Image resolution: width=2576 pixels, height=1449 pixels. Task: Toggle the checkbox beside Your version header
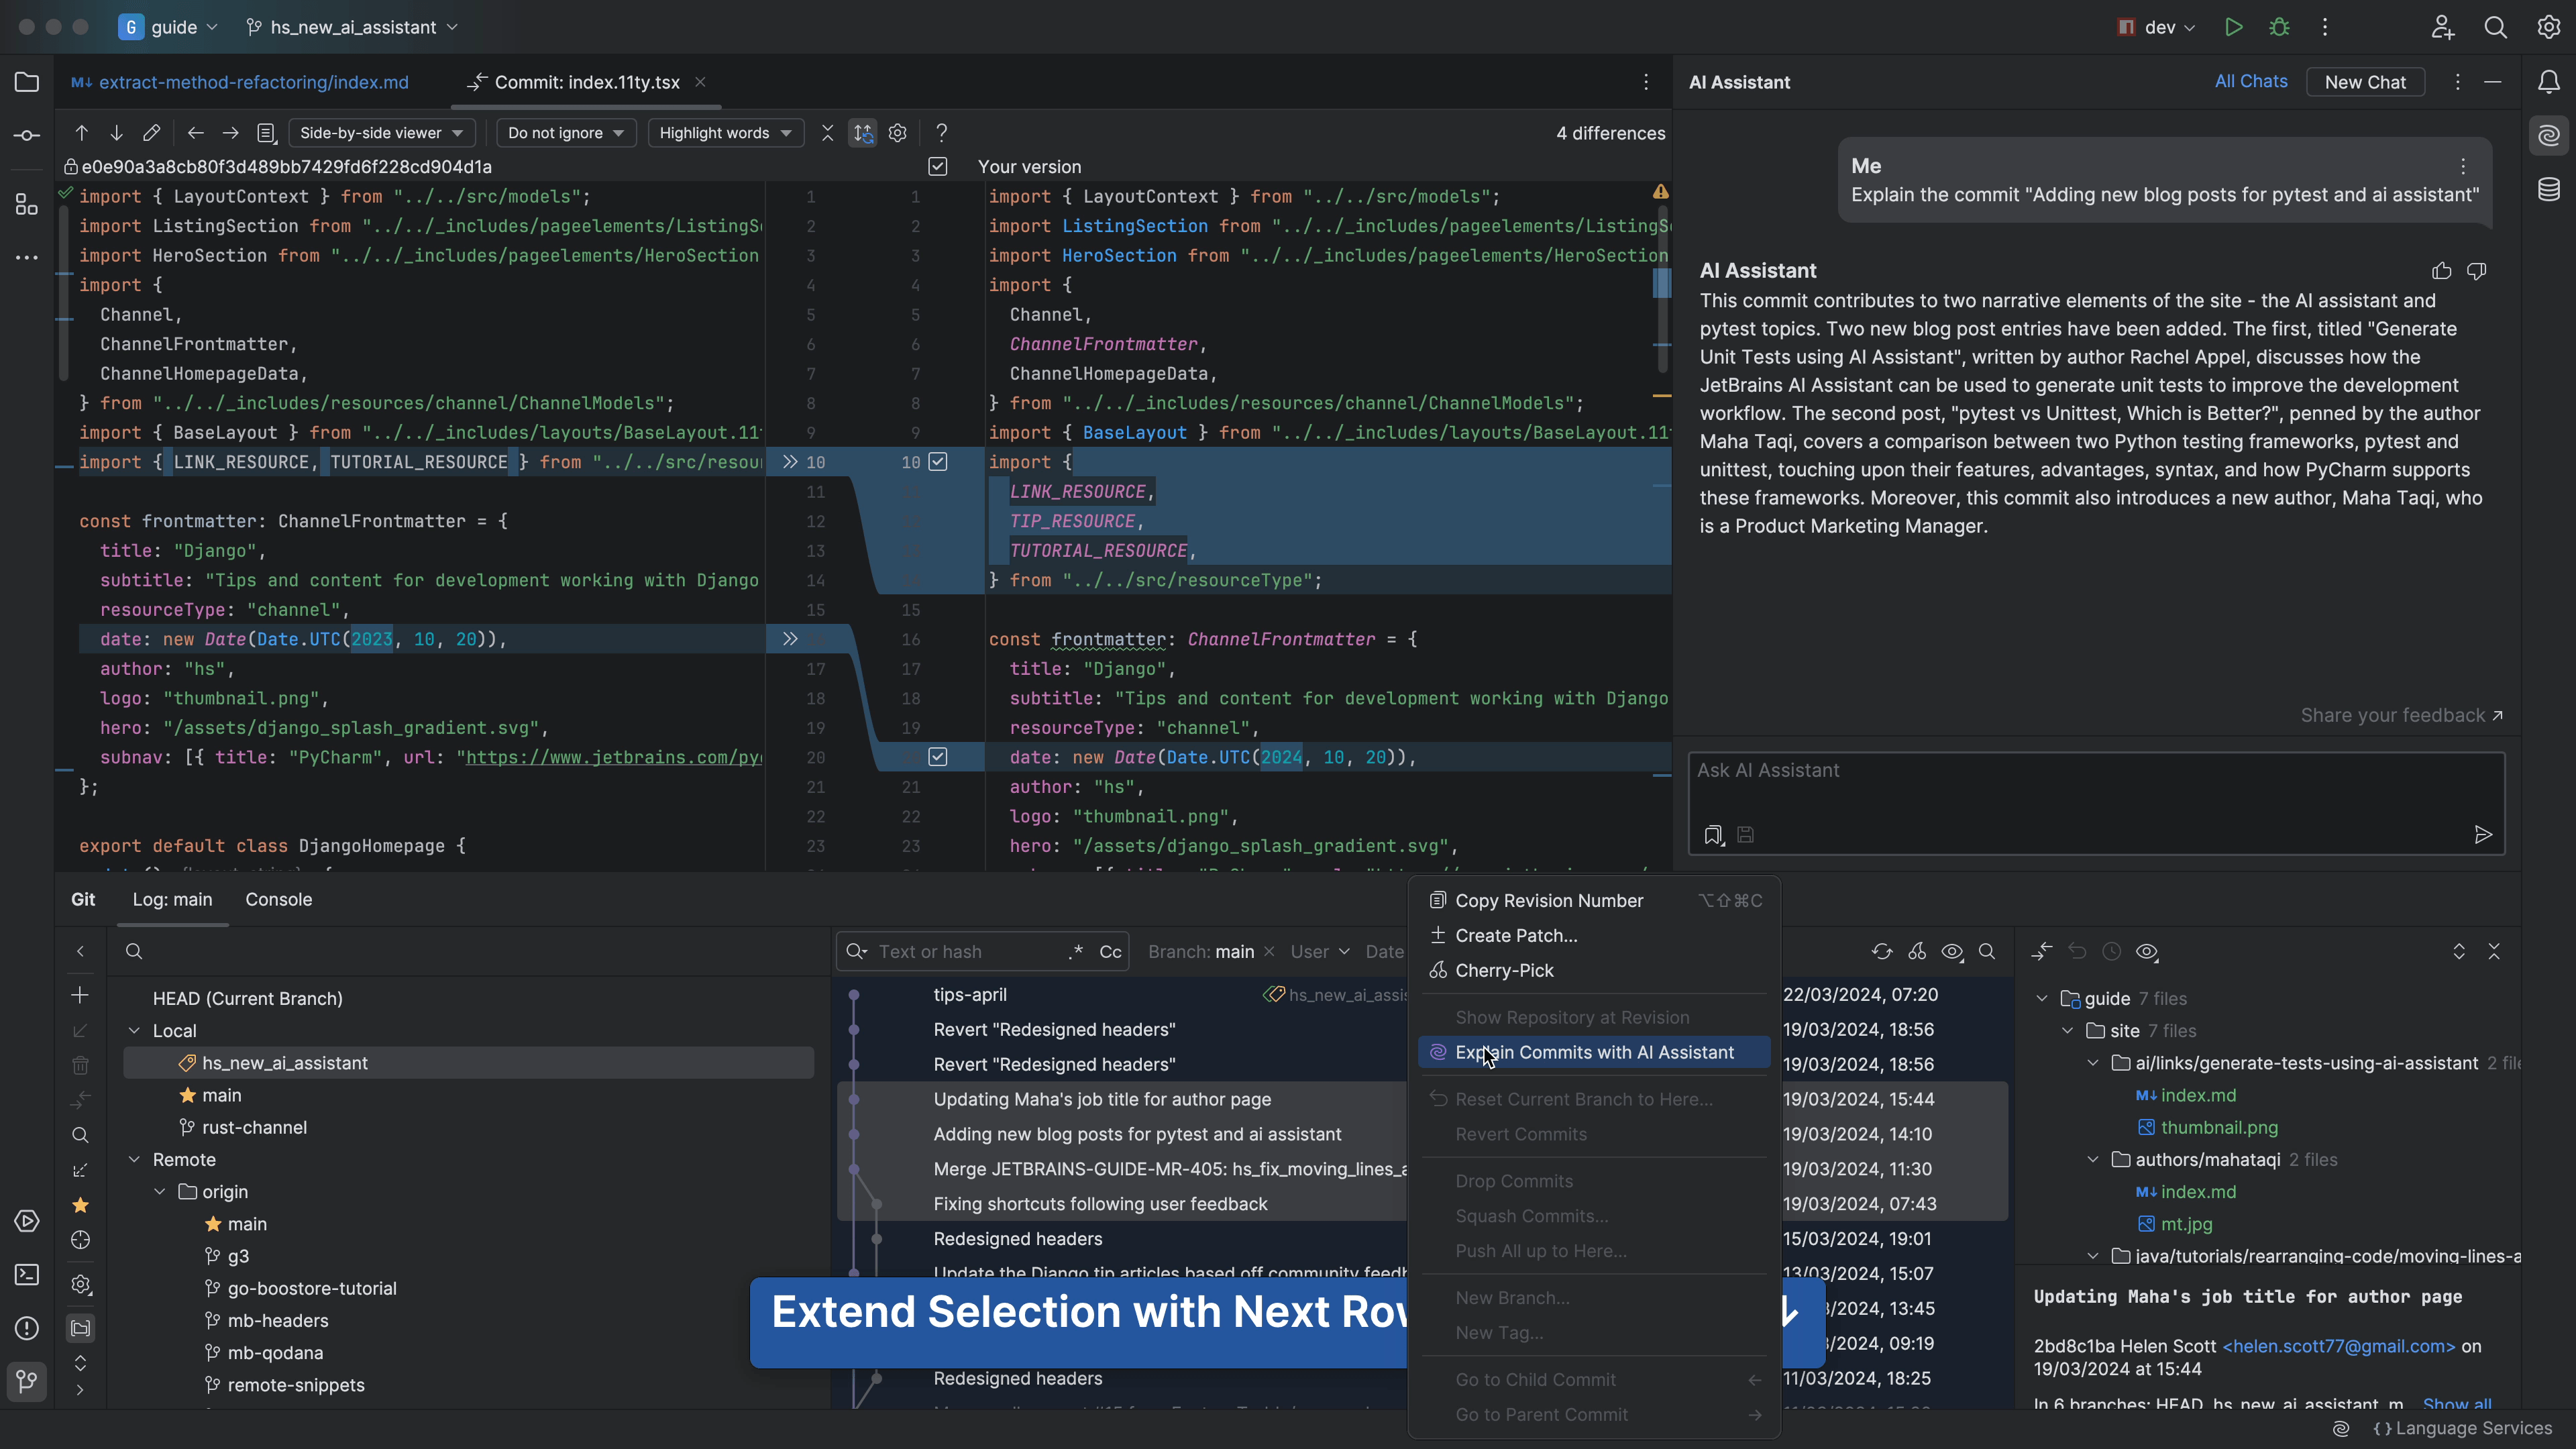(x=937, y=167)
